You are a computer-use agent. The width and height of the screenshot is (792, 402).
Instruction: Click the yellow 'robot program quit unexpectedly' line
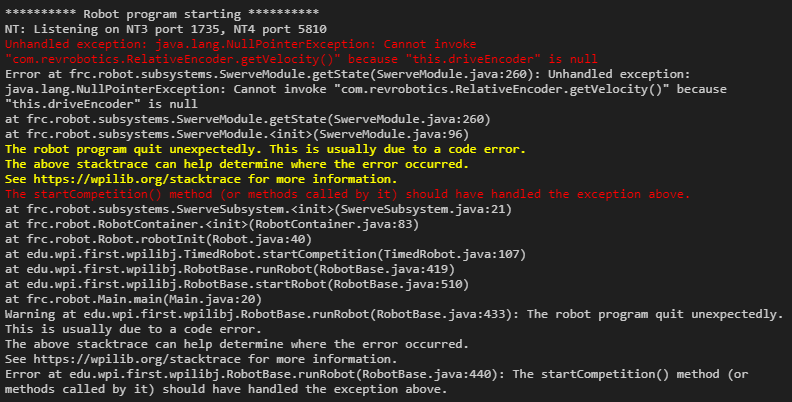(265, 149)
